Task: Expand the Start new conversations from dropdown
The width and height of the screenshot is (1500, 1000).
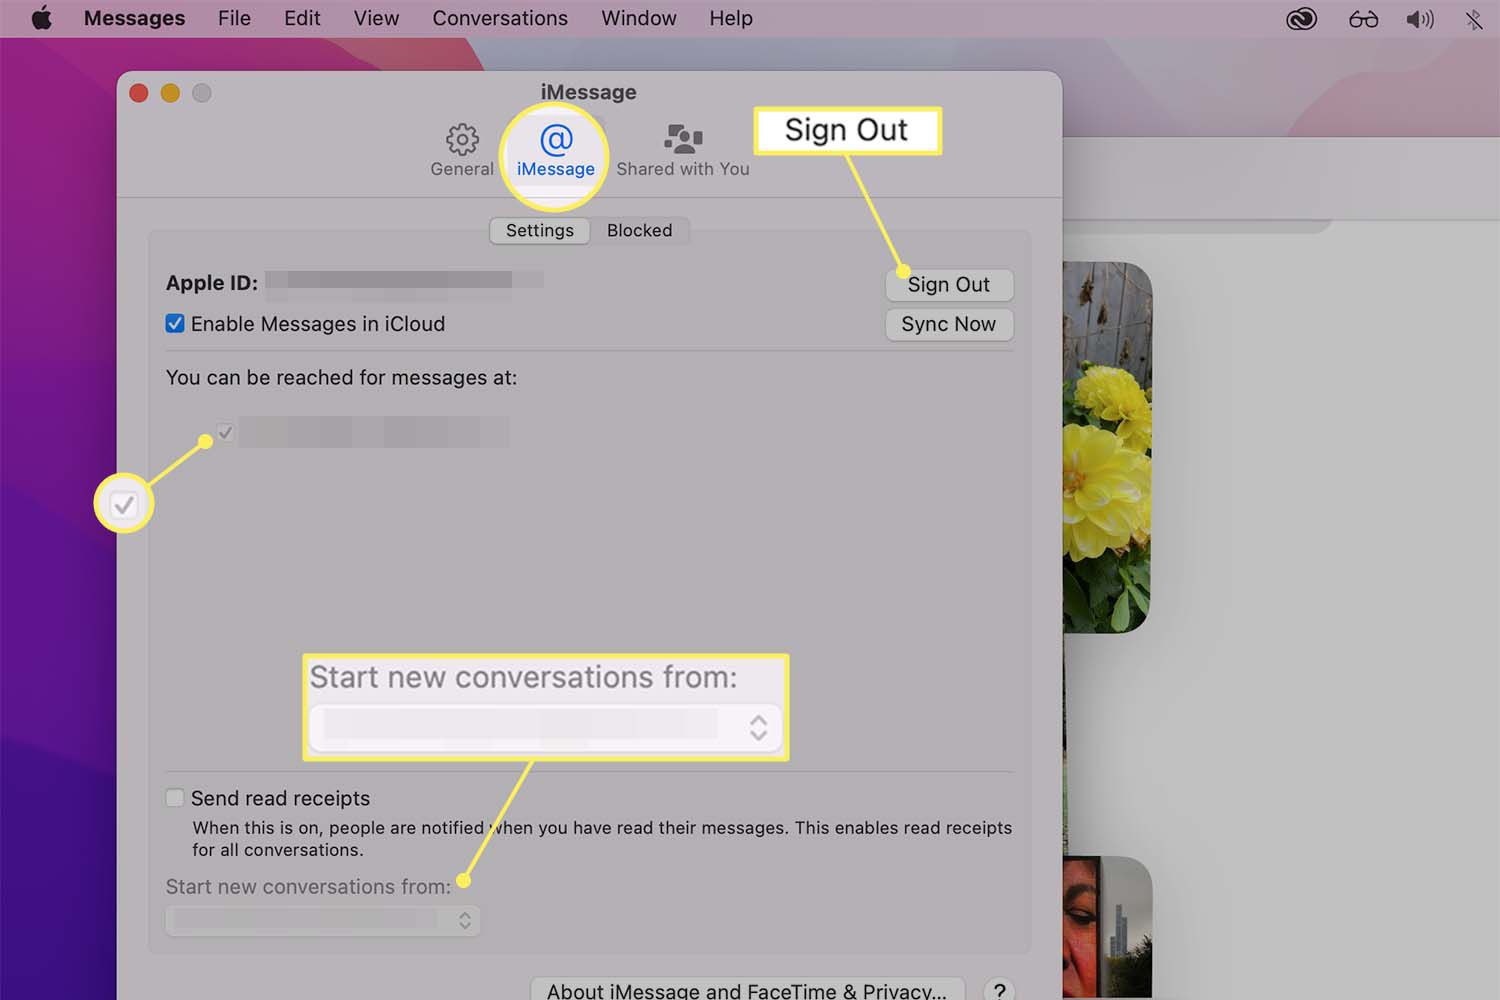Action: (x=322, y=920)
